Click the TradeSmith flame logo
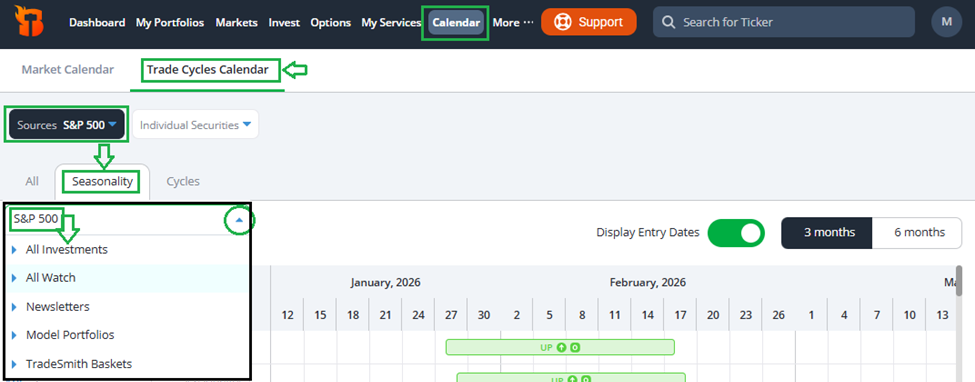975x382 pixels. [x=27, y=23]
